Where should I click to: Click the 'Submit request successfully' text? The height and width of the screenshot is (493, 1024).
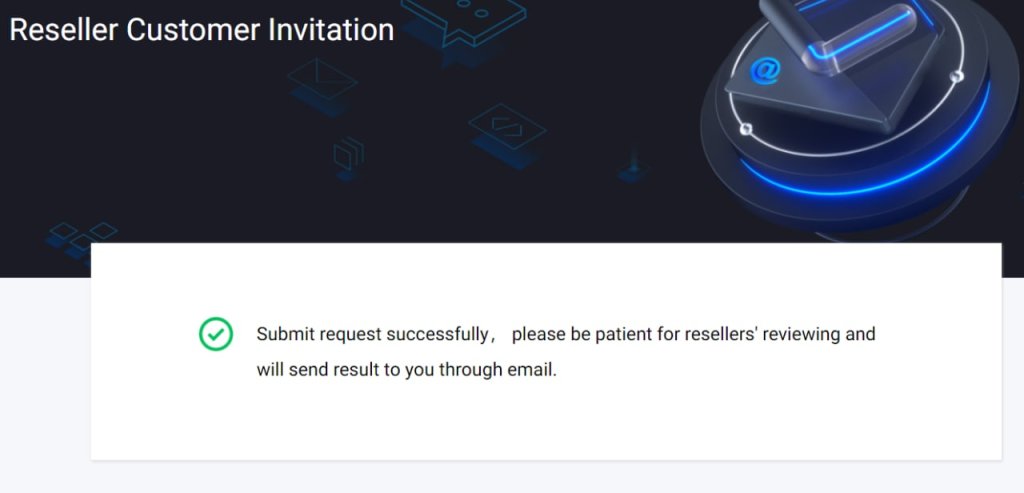[371, 334]
